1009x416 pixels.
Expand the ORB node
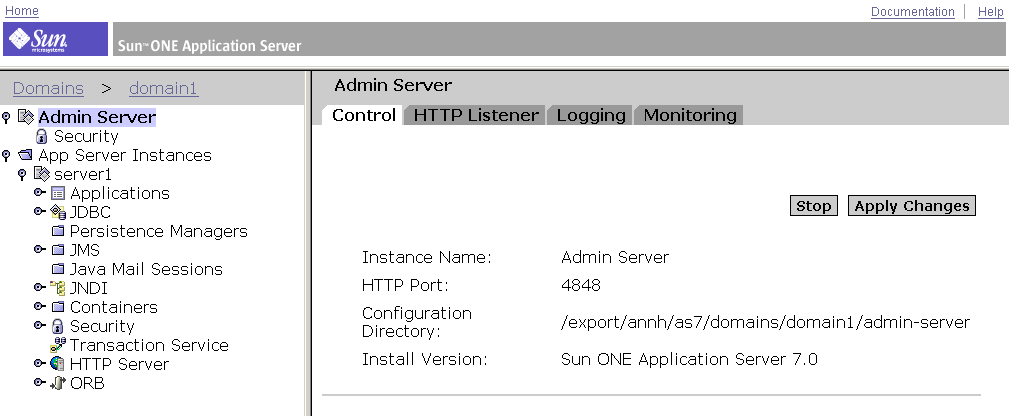point(40,383)
